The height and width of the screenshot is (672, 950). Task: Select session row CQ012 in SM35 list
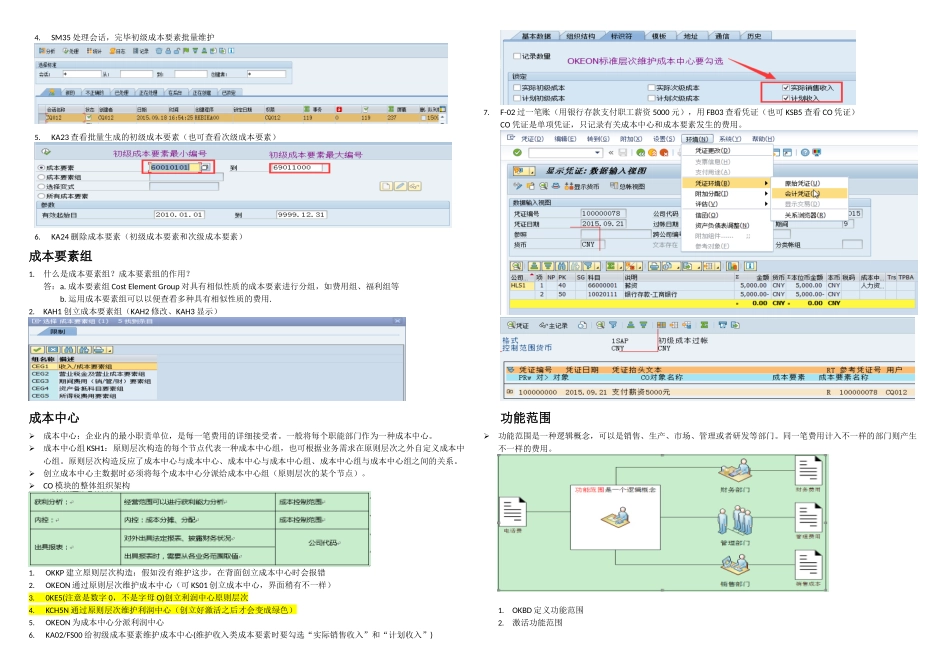tap(242, 118)
